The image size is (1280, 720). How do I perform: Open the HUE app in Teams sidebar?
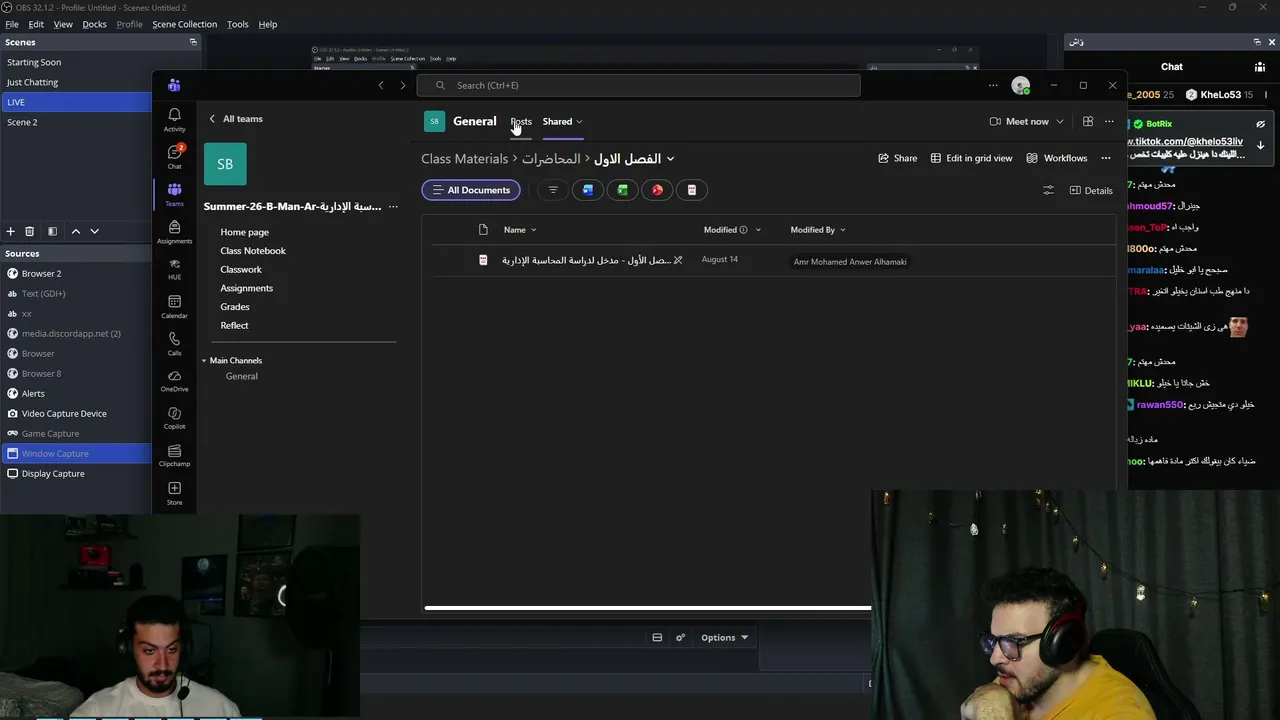174,269
